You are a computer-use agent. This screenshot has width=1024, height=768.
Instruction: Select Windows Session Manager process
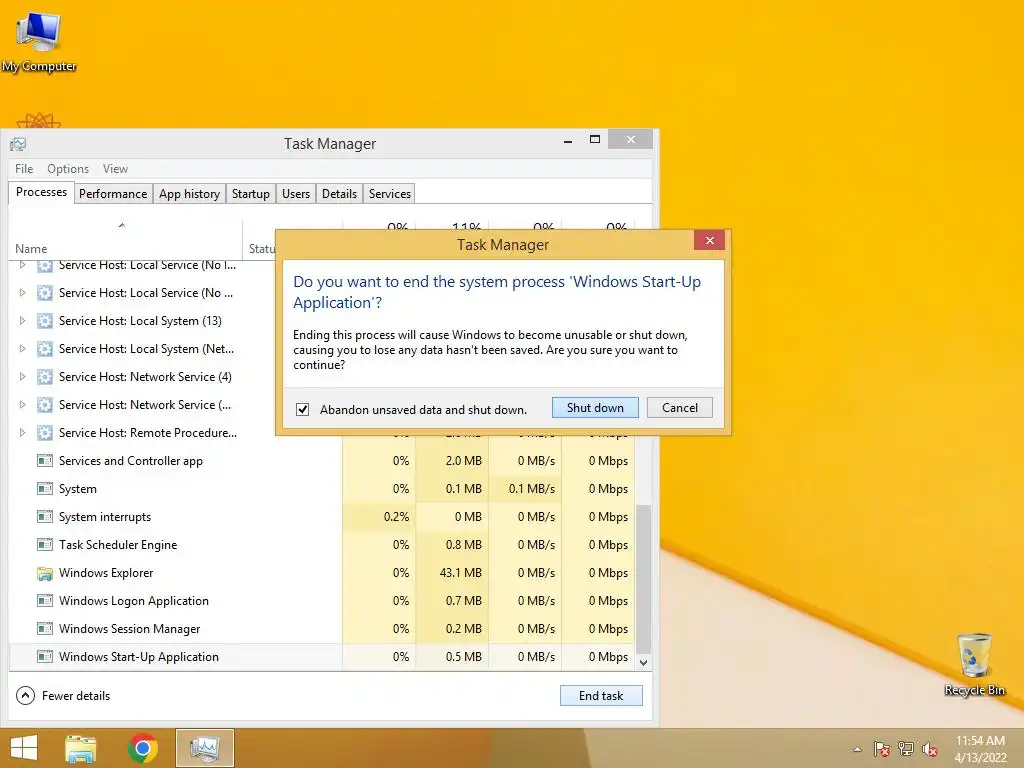[322, 629]
